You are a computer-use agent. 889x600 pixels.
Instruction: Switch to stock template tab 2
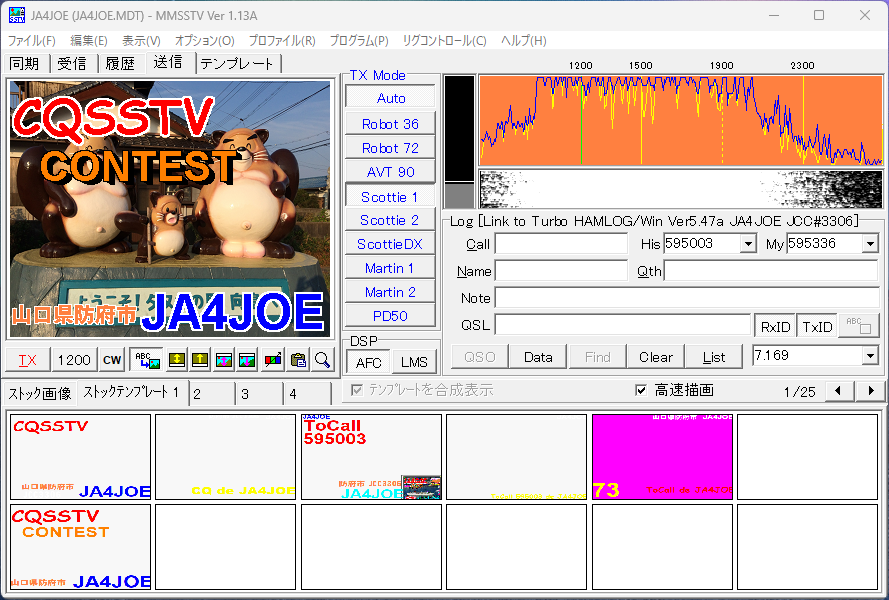[x=211, y=394]
